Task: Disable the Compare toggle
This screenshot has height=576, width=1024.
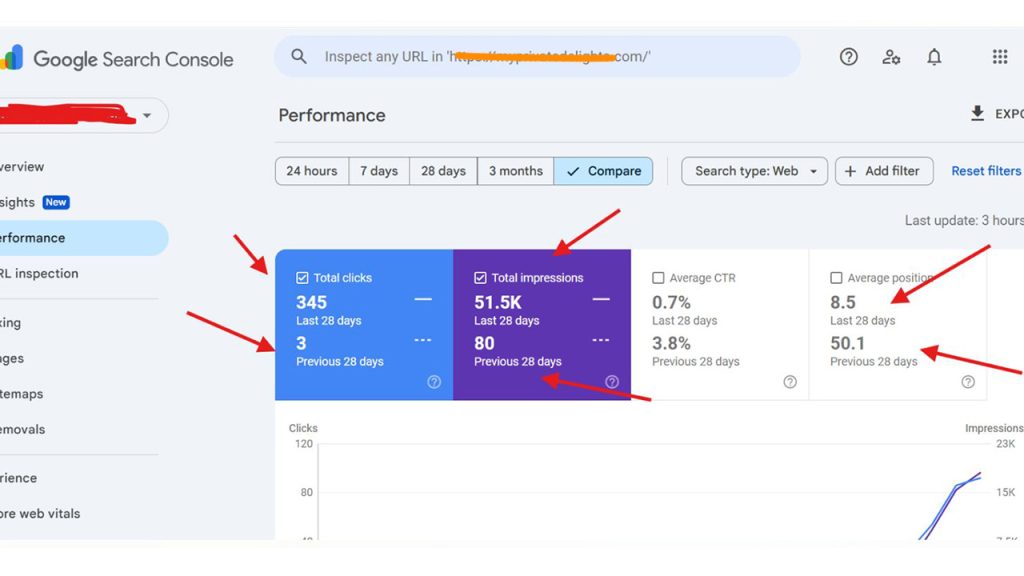Action: click(x=604, y=171)
